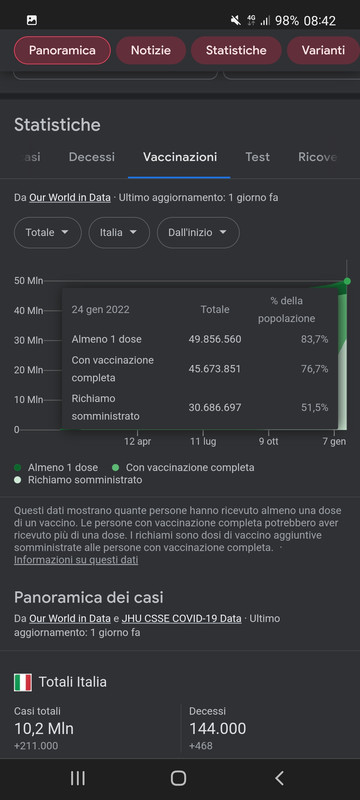360x800 pixels.
Task: Open the Vaccinazioni tab
Action: pos(180,157)
